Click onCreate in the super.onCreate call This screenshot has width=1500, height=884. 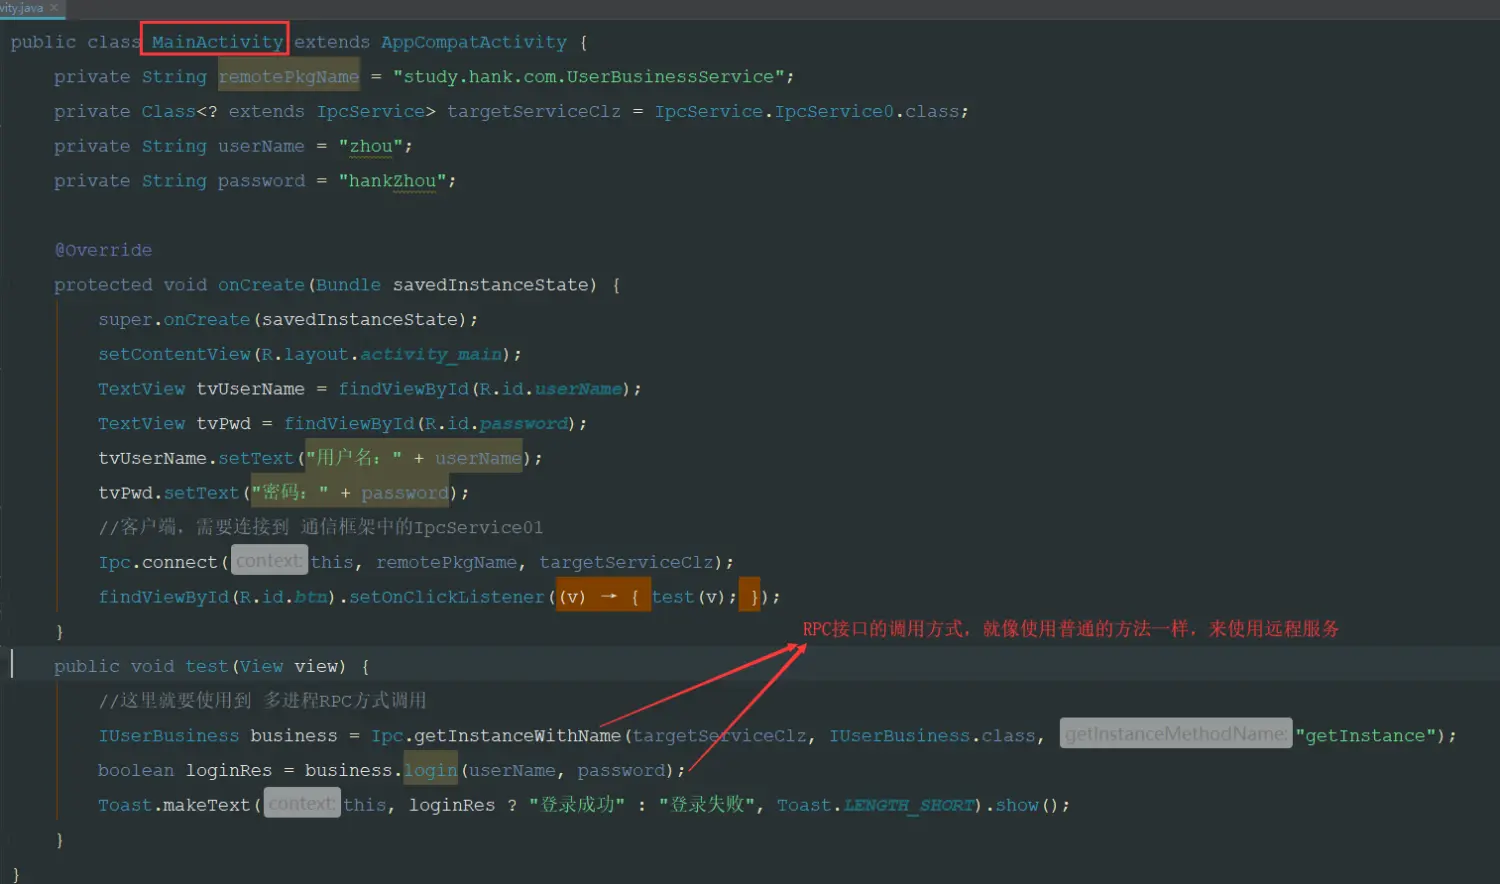tap(207, 320)
